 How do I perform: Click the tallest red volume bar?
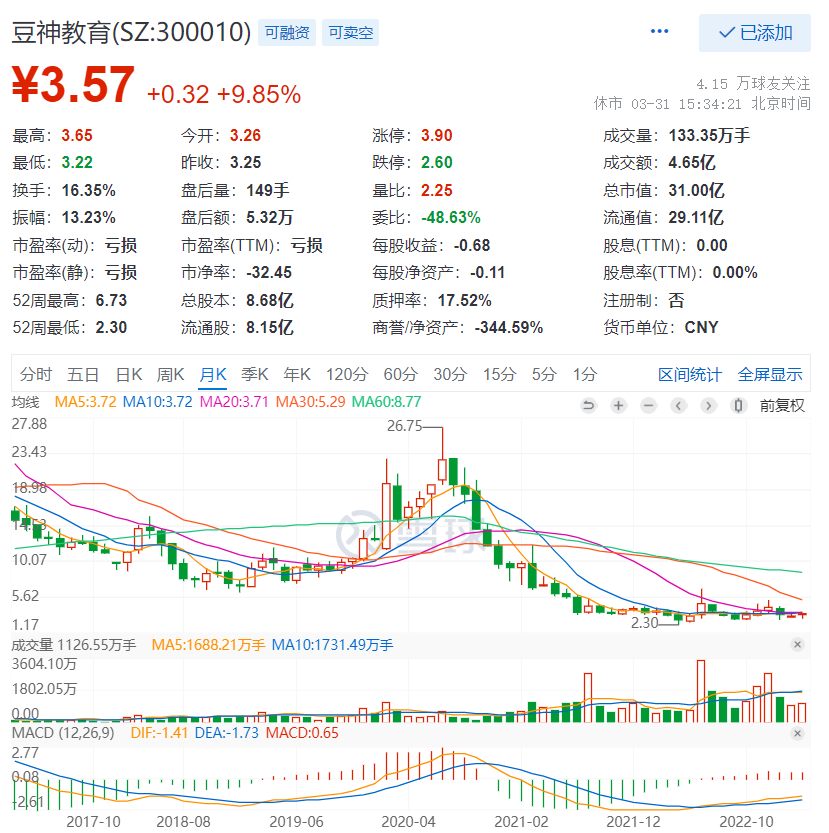(x=701, y=691)
